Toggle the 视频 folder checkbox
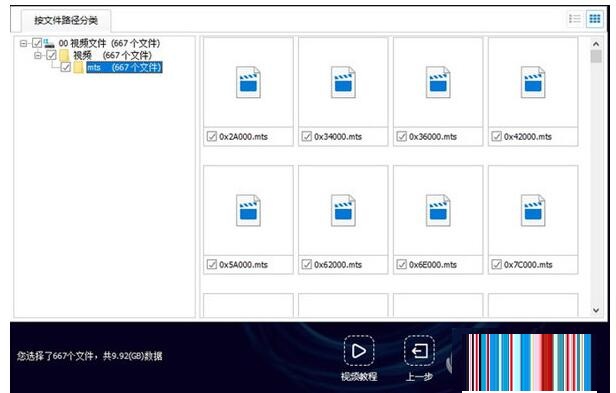Image resolution: width=616 pixels, height=393 pixels. click(51, 55)
